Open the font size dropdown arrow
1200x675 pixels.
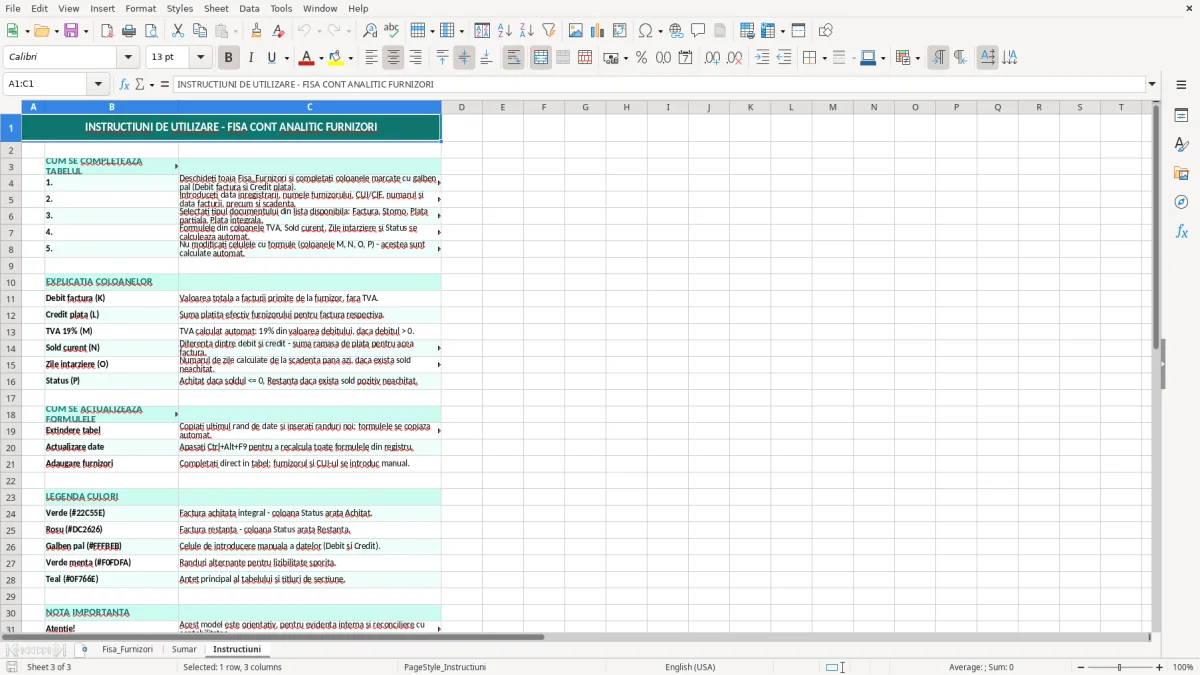click(x=200, y=58)
